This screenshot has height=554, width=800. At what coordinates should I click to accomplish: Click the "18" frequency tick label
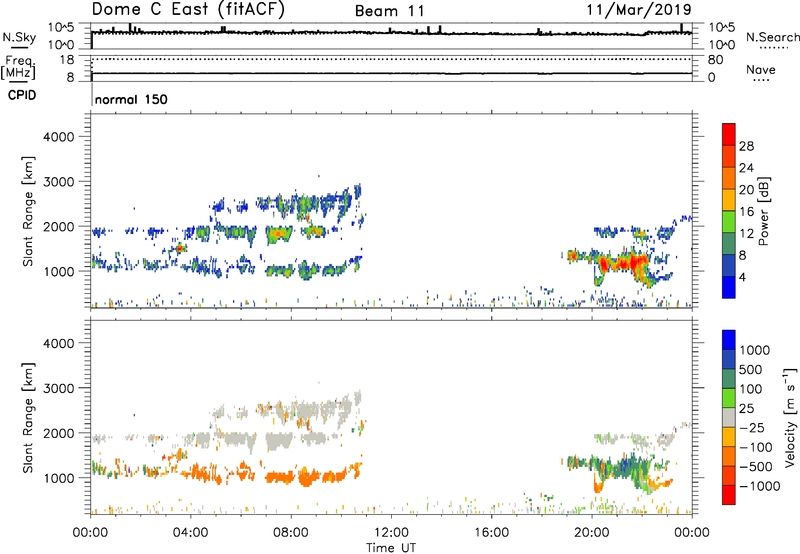tap(67, 60)
